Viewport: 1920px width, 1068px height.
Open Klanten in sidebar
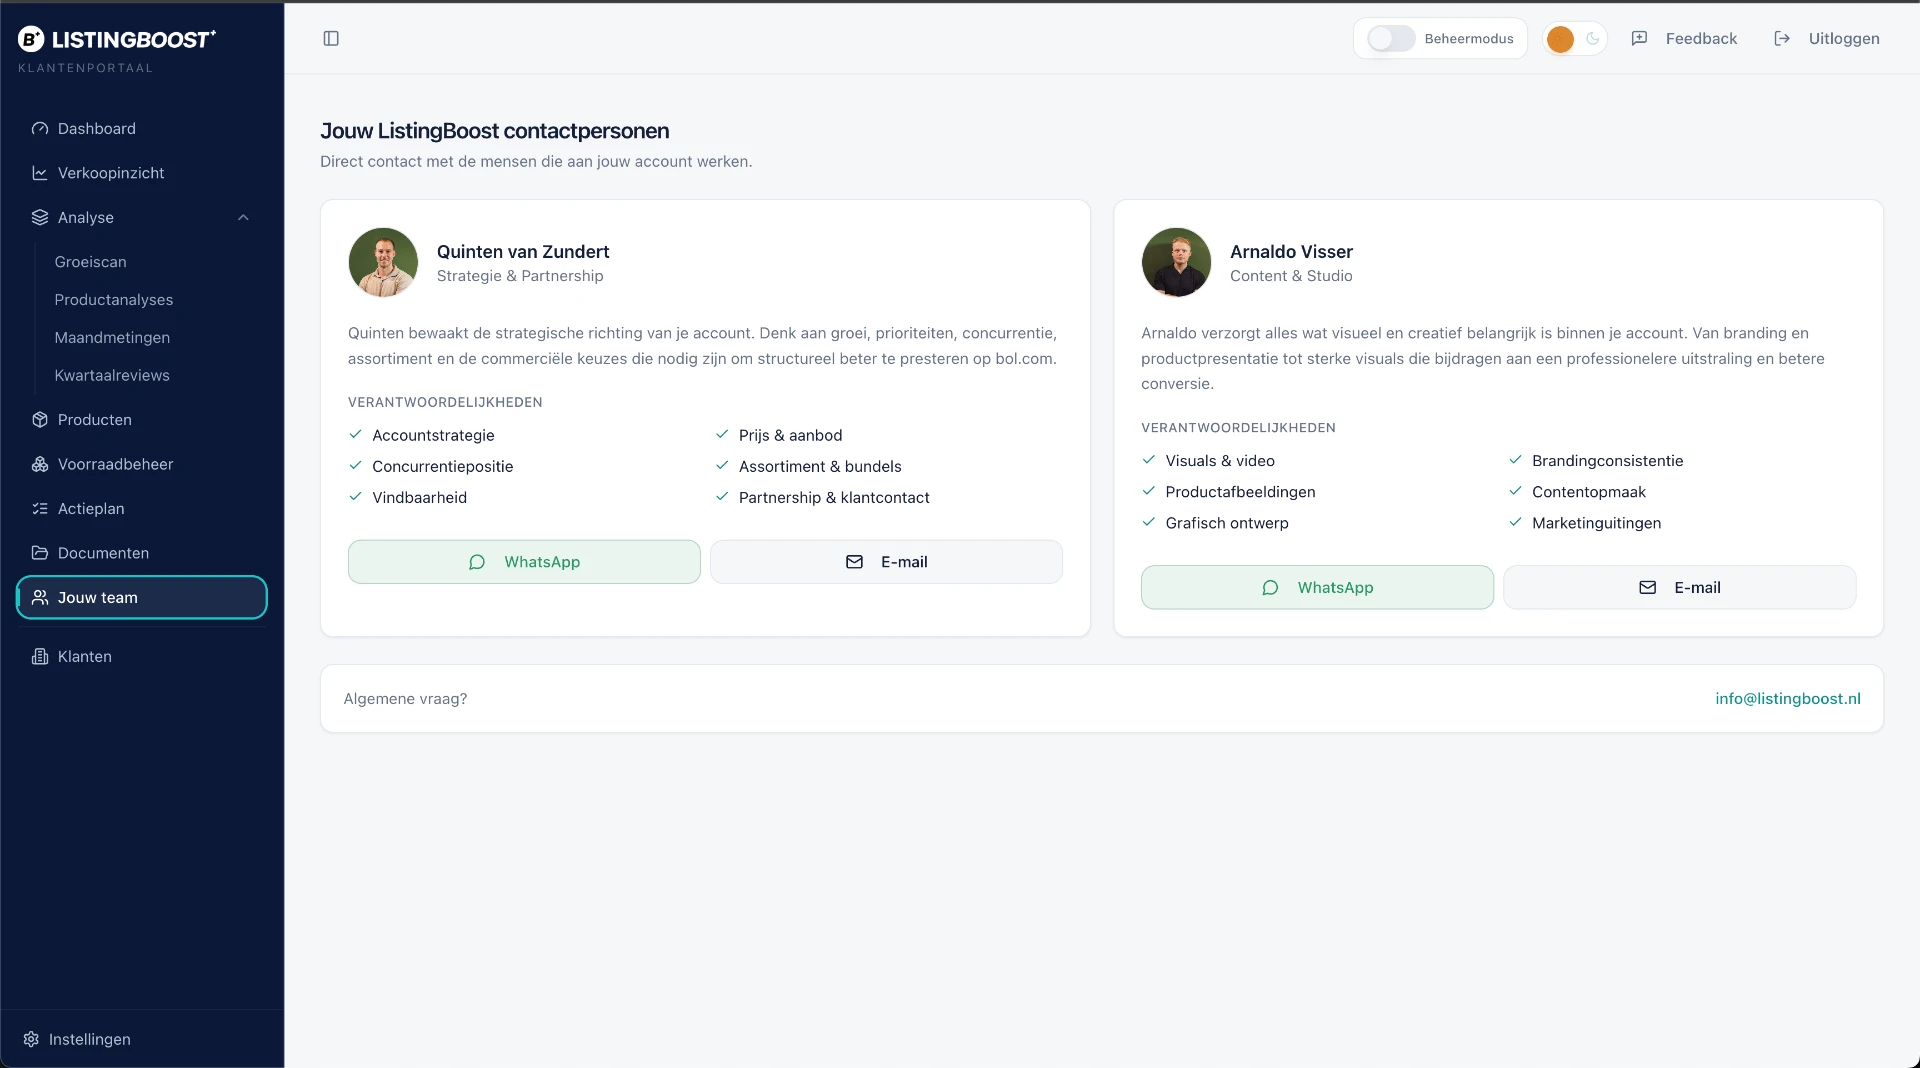[142, 656]
